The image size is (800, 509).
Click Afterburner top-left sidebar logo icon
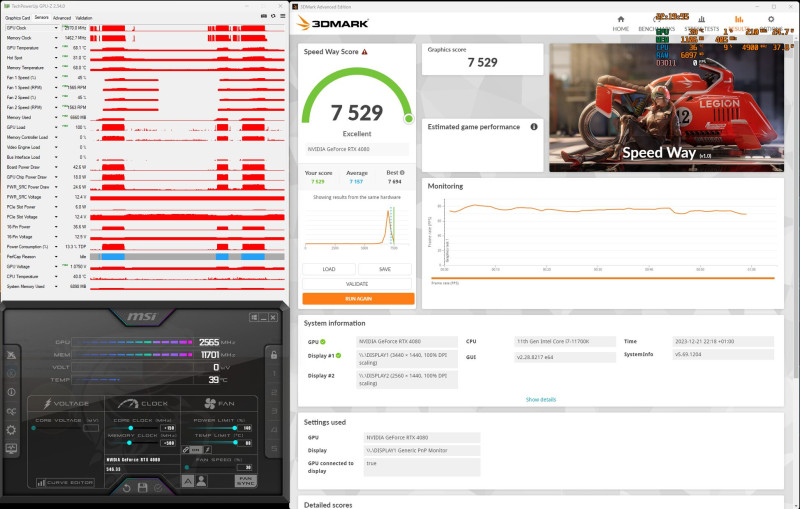(11, 354)
